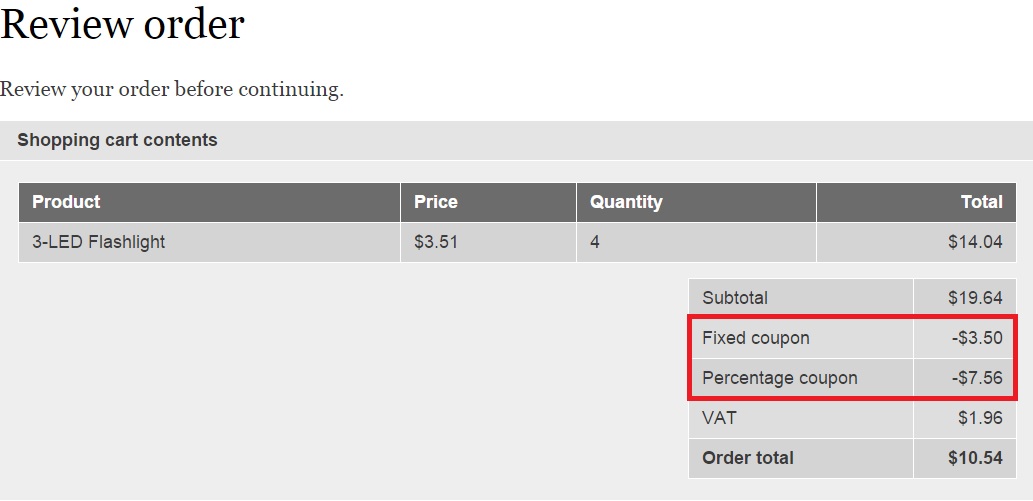Click the VAT label
Screen dimensions: 1033x501
tap(719, 418)
